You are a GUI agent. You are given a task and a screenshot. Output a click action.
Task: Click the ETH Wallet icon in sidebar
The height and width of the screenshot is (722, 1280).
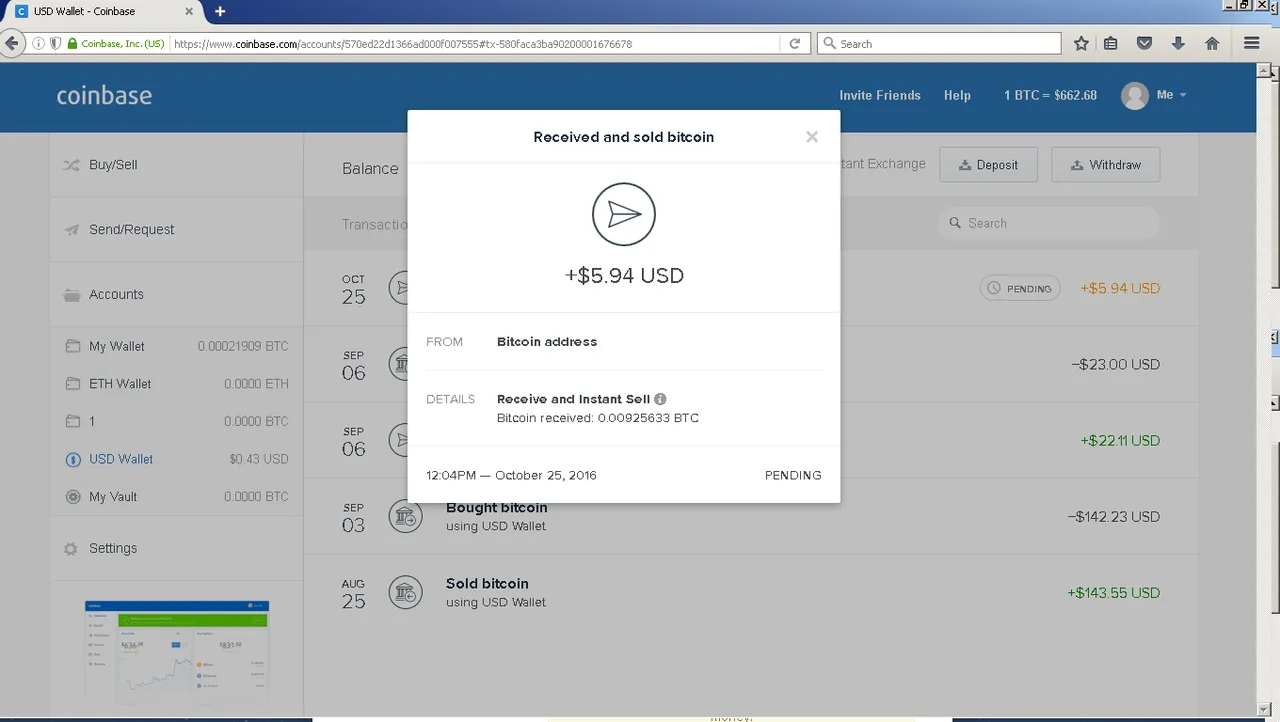pos(72,383)
